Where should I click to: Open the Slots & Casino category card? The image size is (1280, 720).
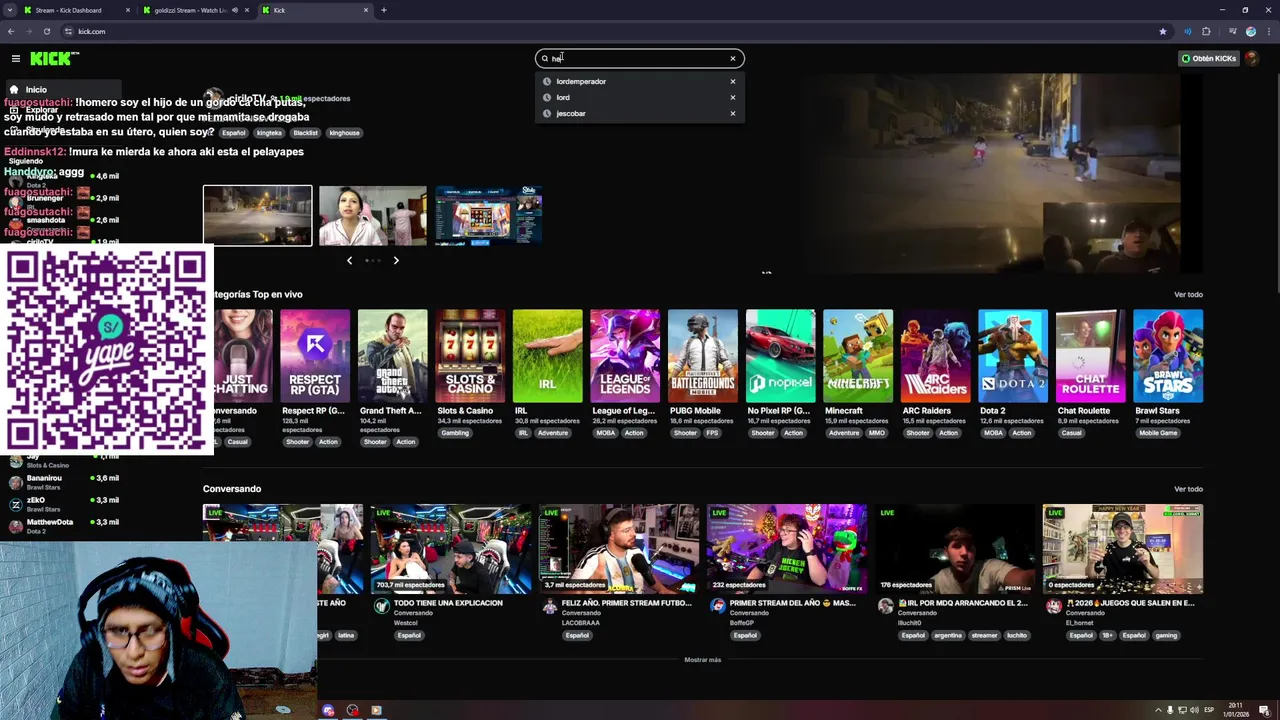(470, 356)
